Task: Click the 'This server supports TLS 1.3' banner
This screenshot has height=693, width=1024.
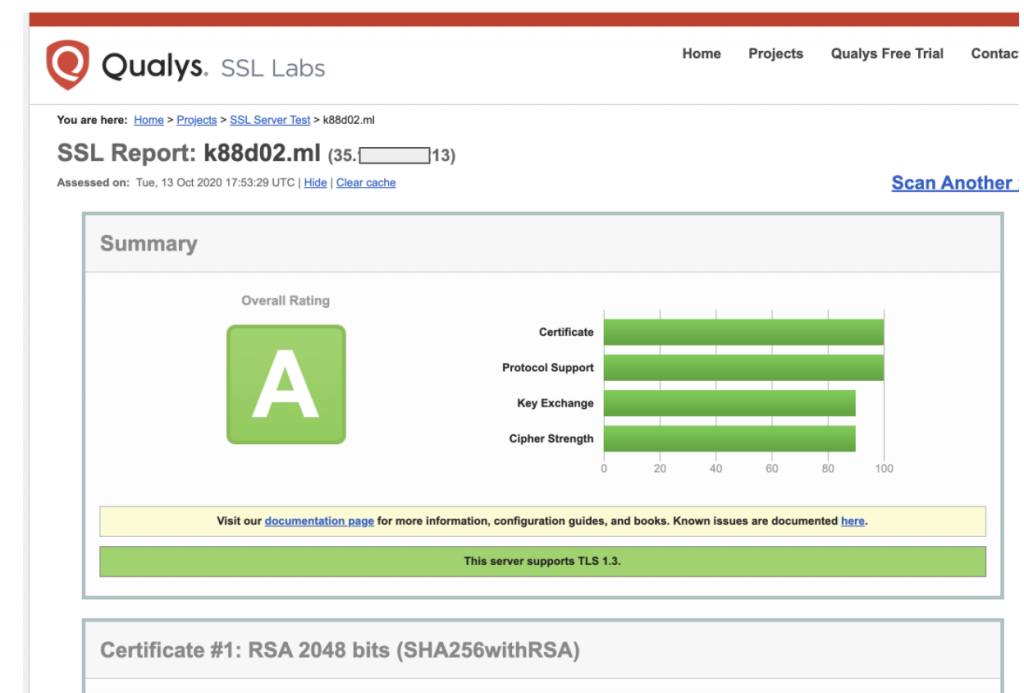Action: pyautogui.click(x=543, y=562)
